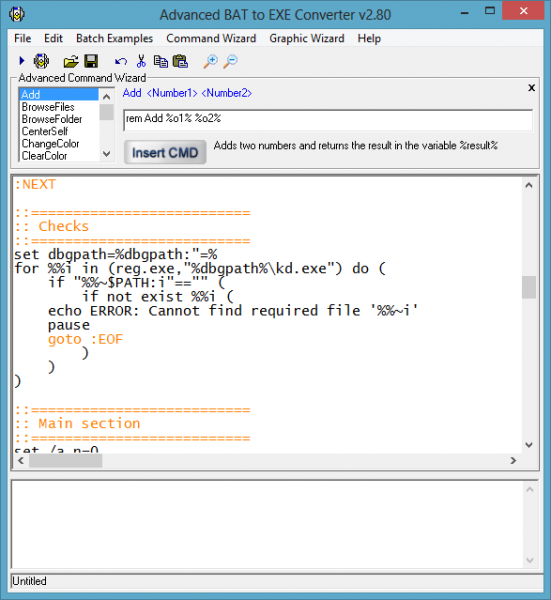Minimize the converter window
This screenshot has height=600, width=551.
pos(465,11)
